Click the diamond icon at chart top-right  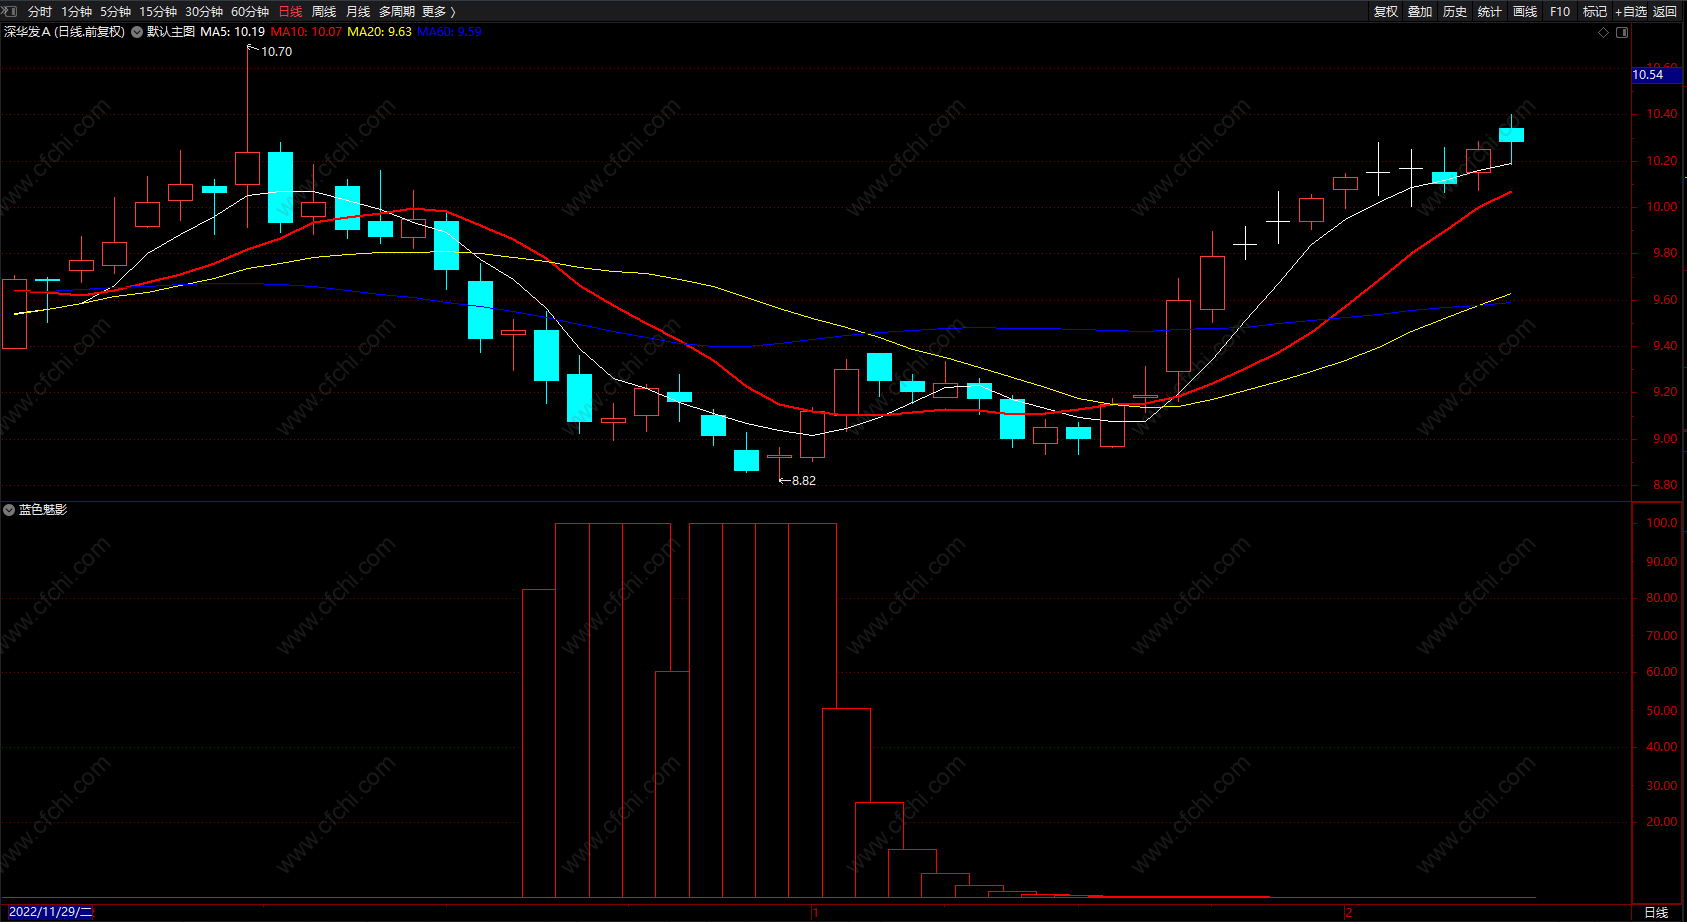(x=1604, y=32)
